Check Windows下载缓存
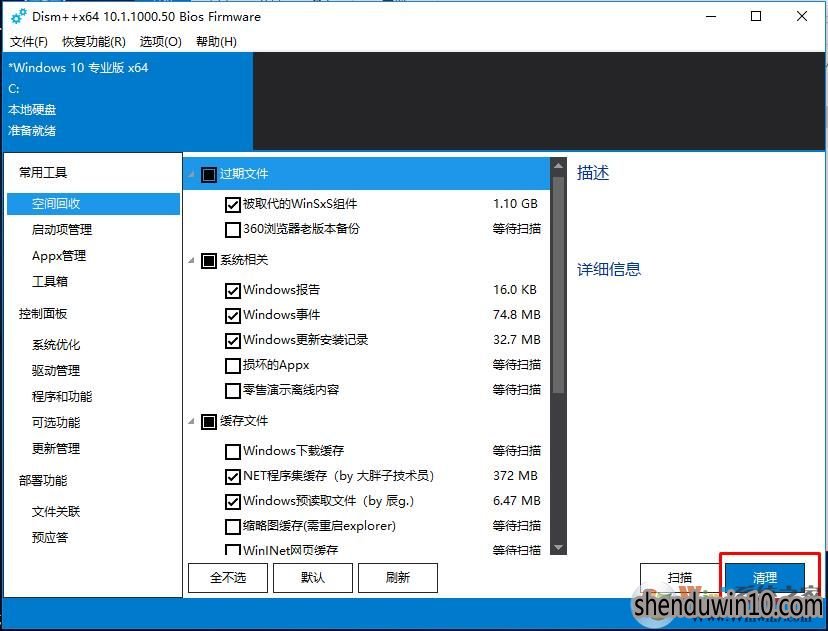Screen dimensions: 828x631 point(232,451)
